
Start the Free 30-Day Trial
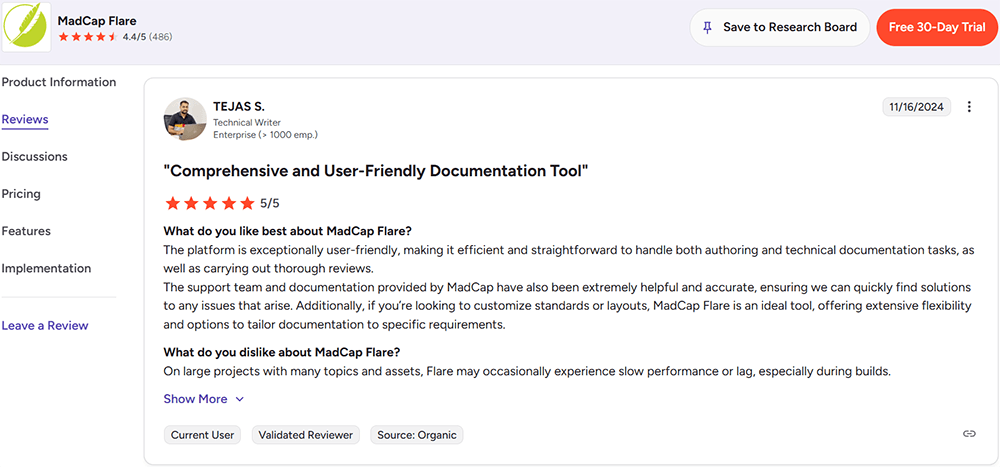click(x=937, y=27)
